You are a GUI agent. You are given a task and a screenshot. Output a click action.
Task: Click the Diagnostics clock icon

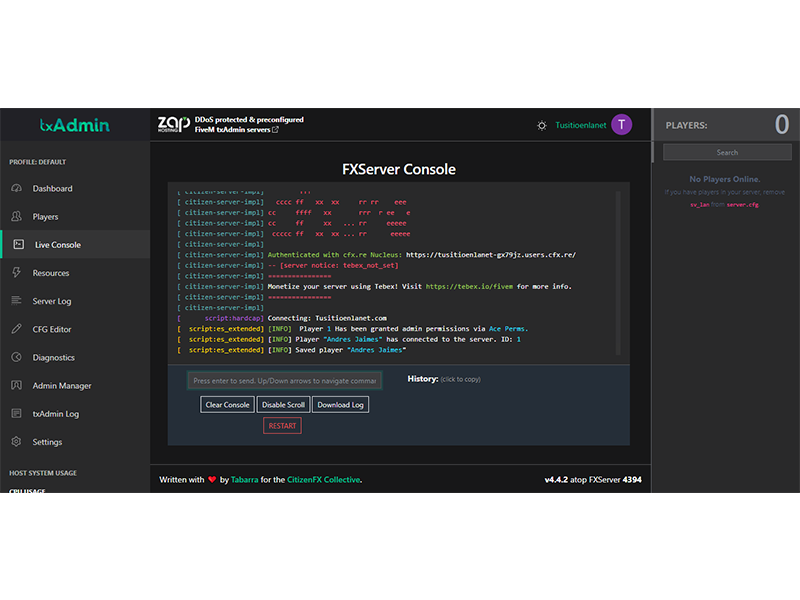pos(16,357)
